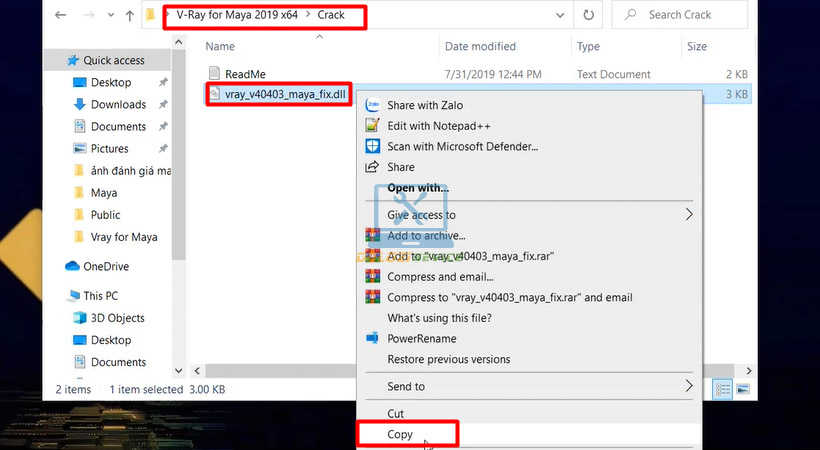Switch to details view layout icon
Viewport: 820px width, 450px height.
coord(723,389)
